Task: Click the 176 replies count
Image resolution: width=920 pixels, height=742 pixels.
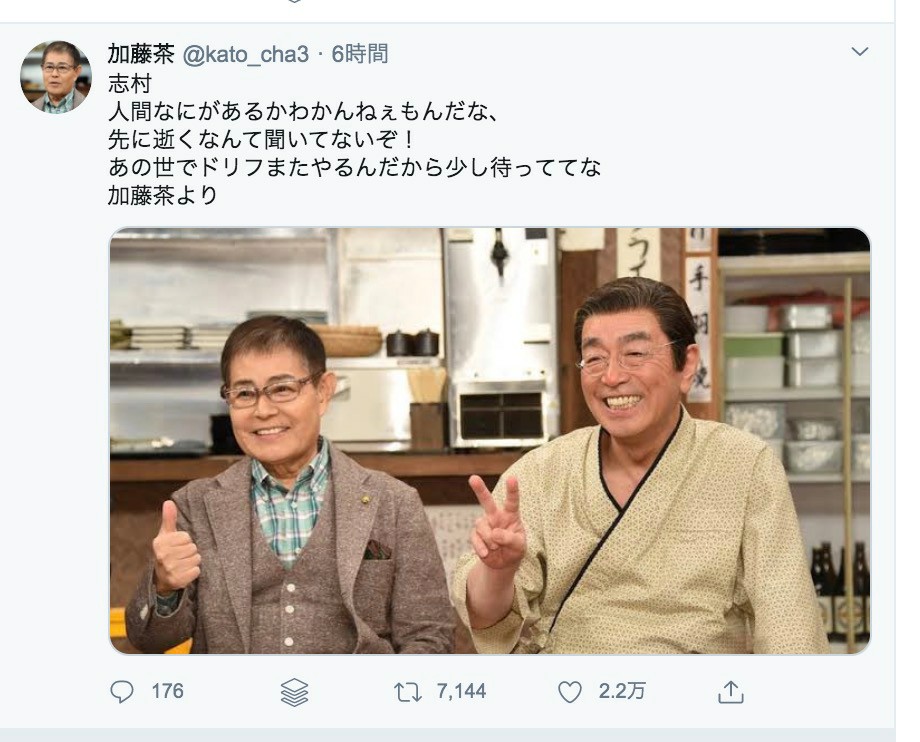Action: pos(167,691)
